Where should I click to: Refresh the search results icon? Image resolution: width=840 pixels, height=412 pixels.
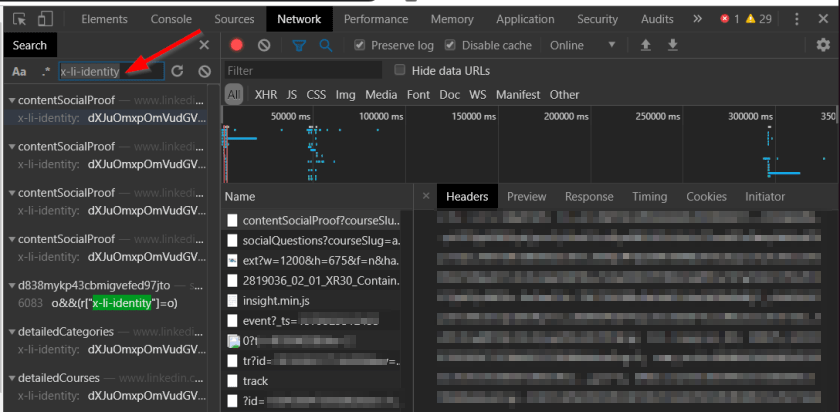(177, 71)
